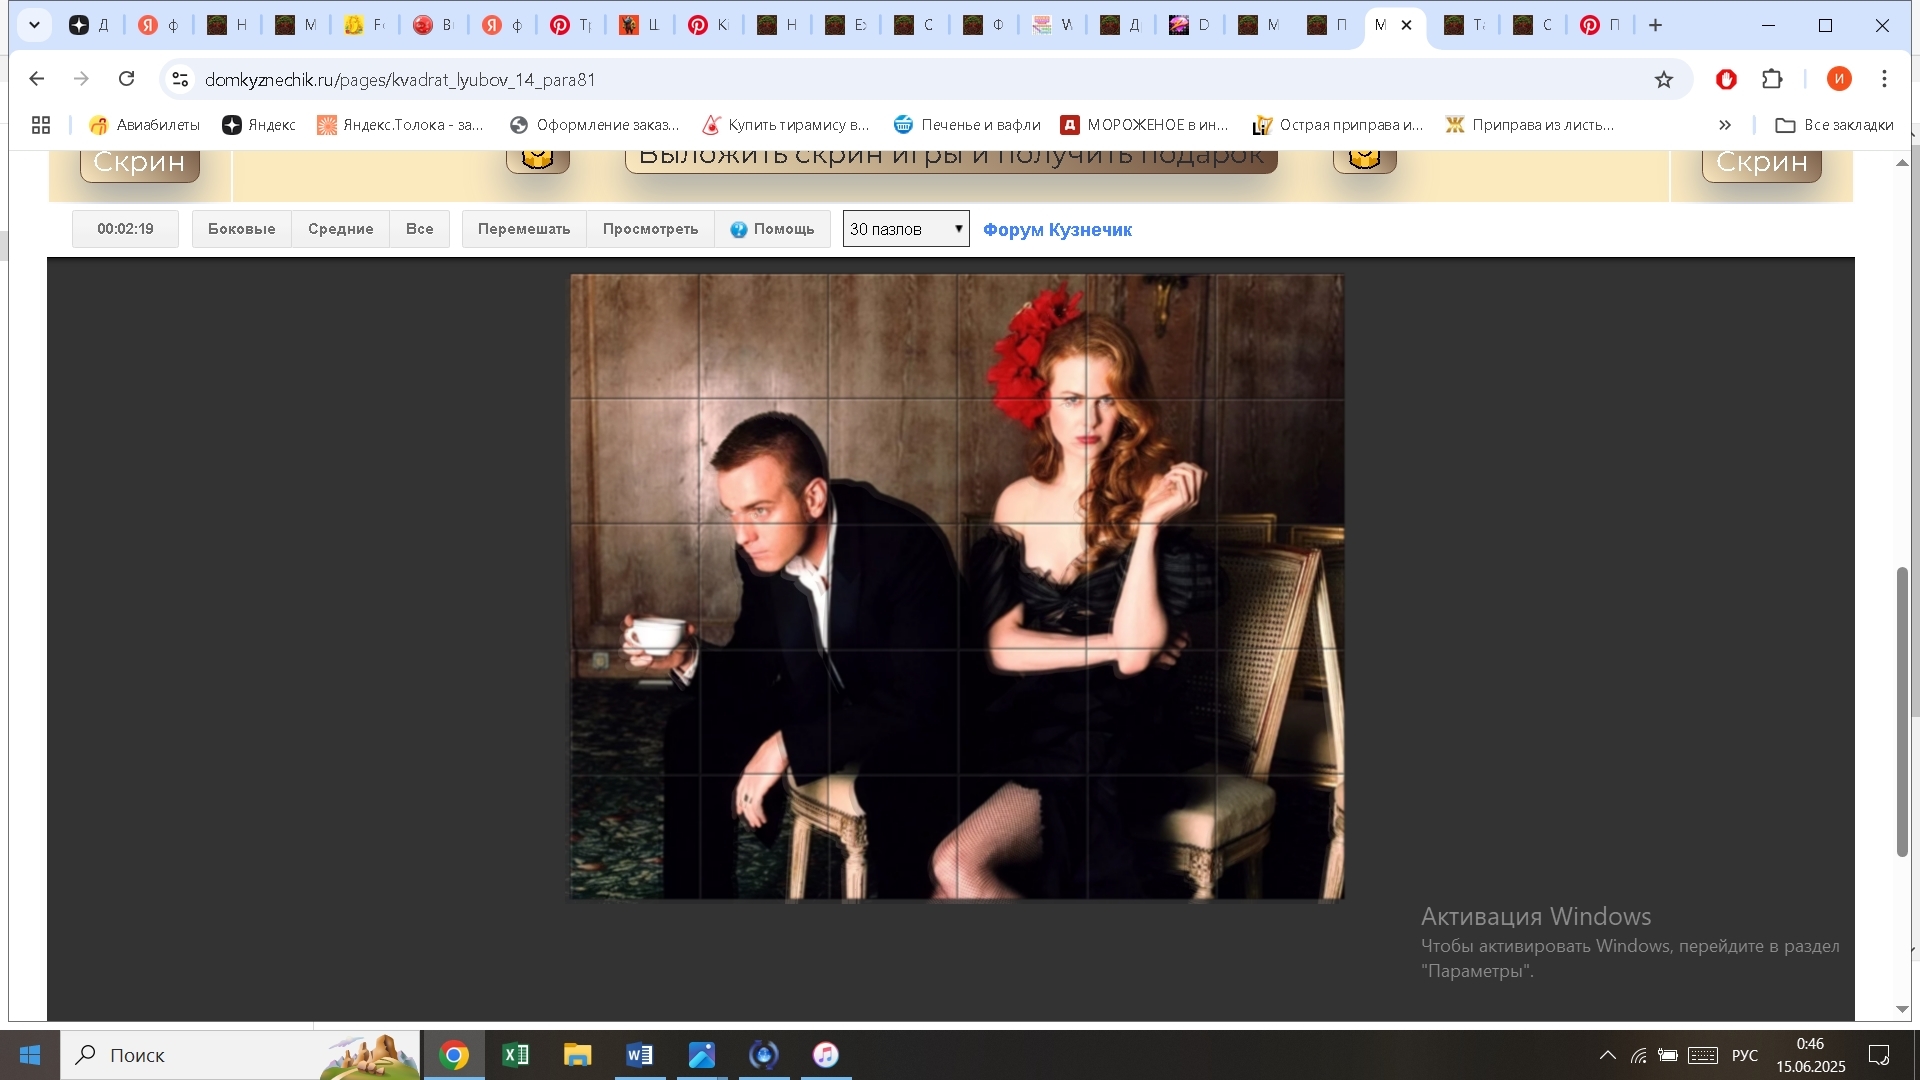Open the Photos app from taskbar
Viewport: 1920px width, 1080px height.
coord(702,1055)
